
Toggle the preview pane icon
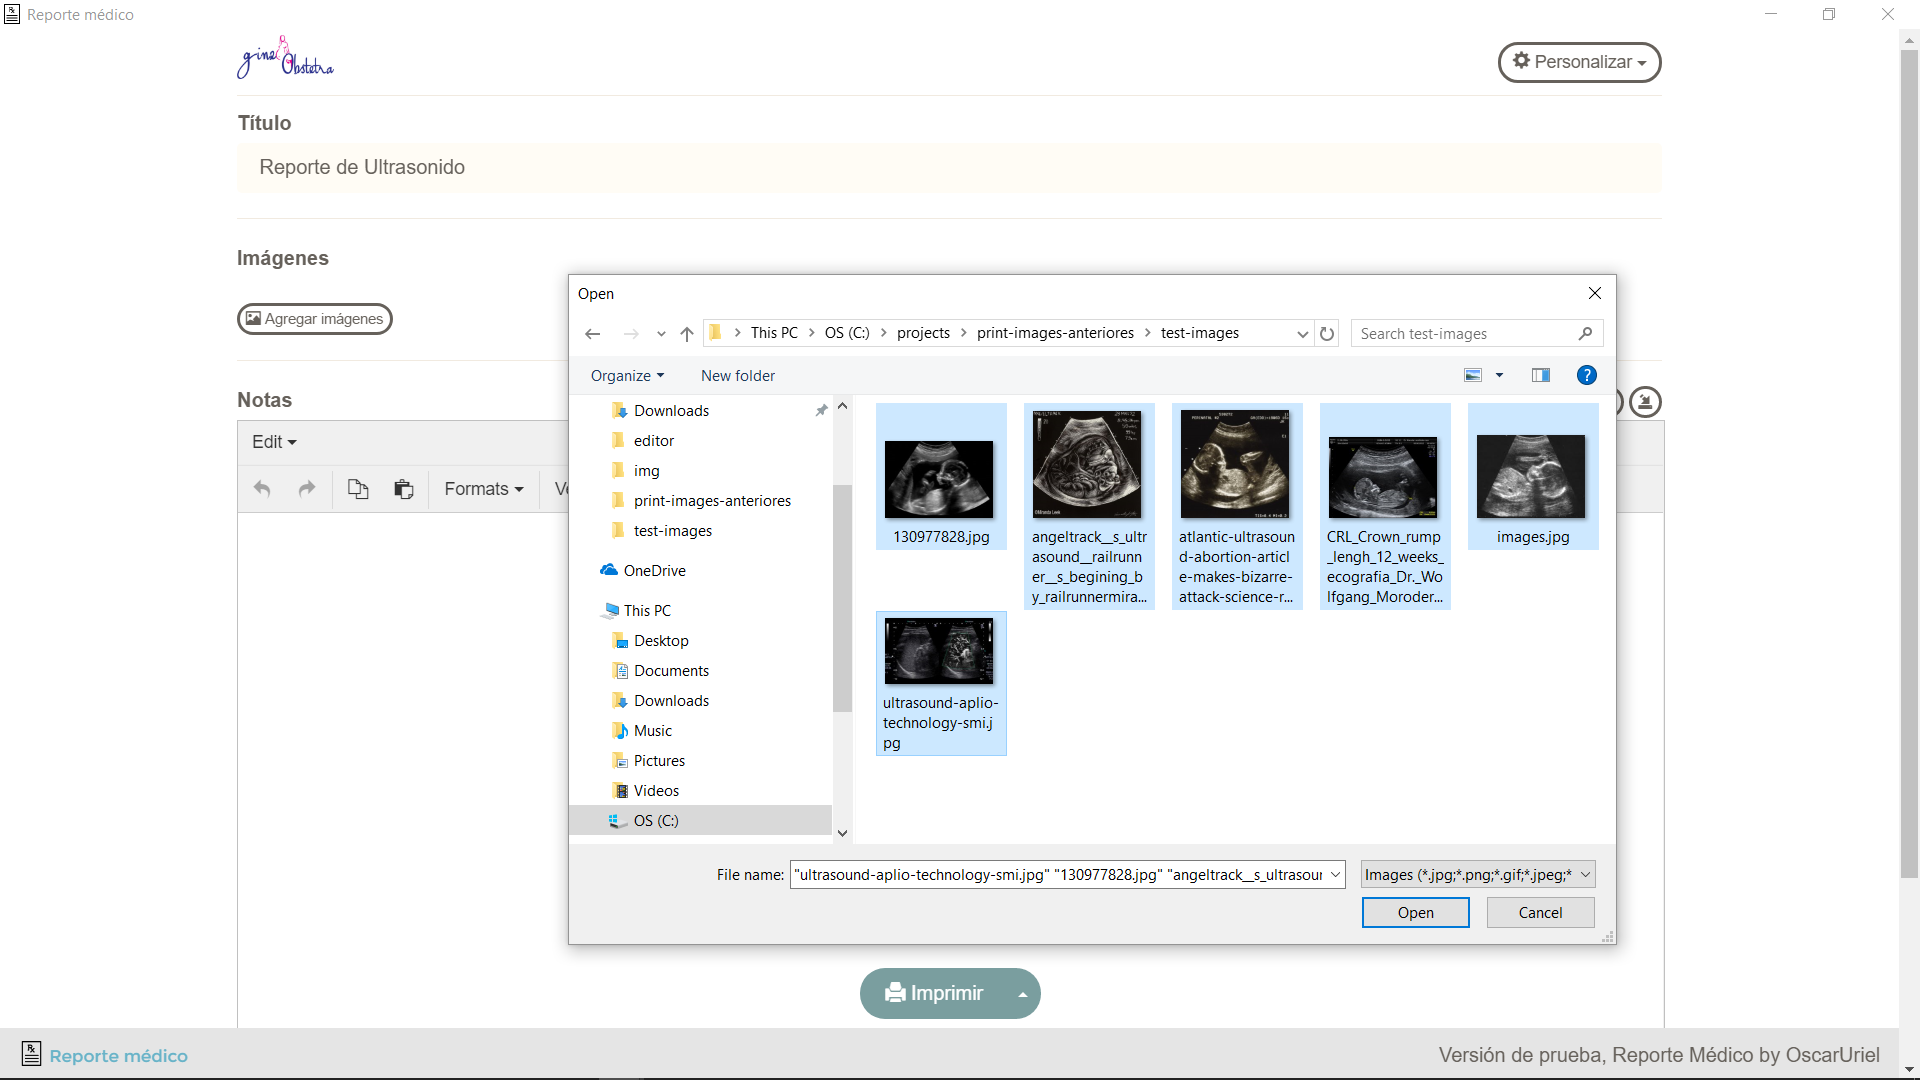(x=1540, y=376)
